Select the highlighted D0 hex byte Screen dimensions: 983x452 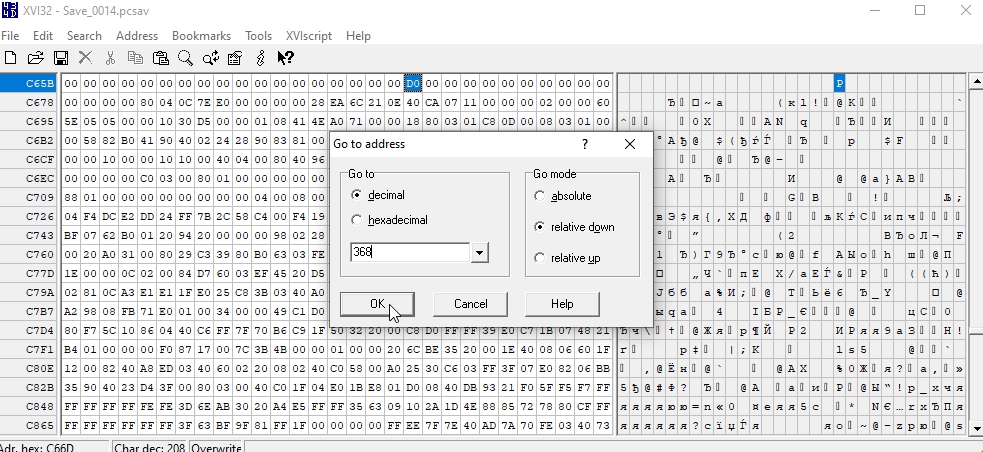[x=413, y=83]
